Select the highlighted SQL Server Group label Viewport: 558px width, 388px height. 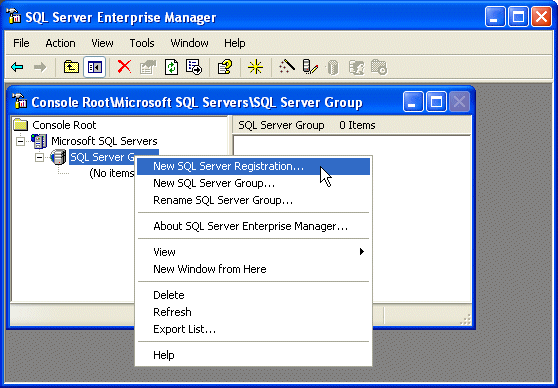[x=103, y=157]
